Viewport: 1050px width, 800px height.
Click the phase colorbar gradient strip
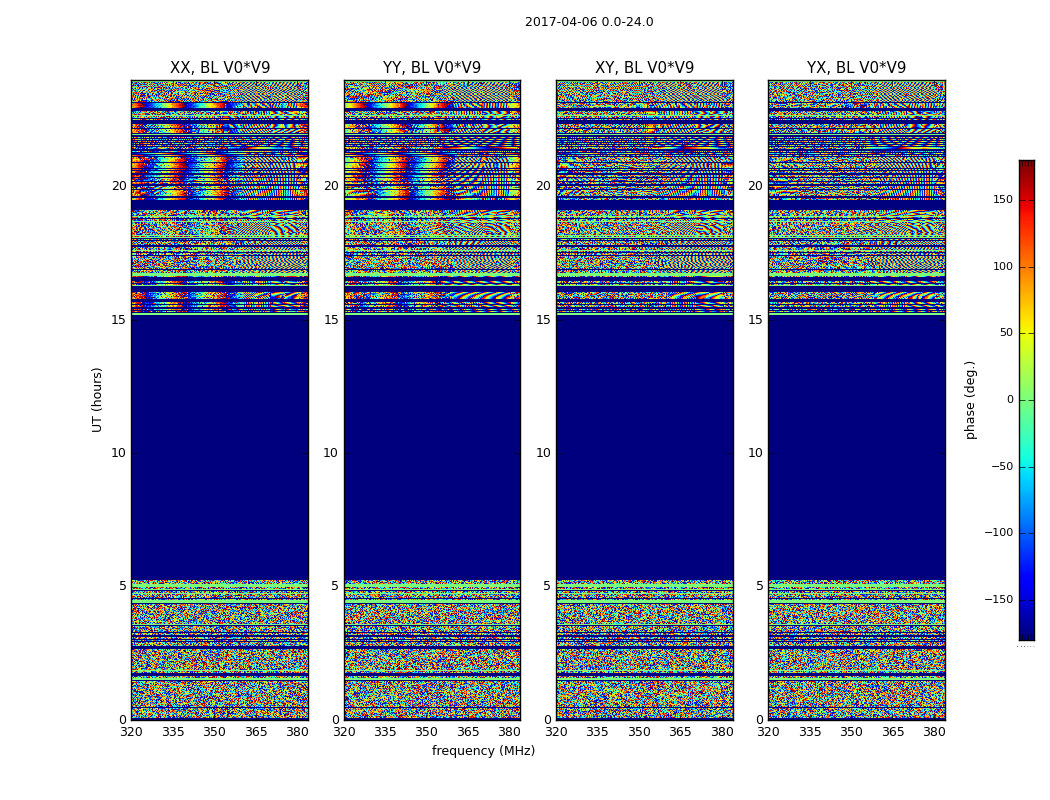pos(1027,400)
